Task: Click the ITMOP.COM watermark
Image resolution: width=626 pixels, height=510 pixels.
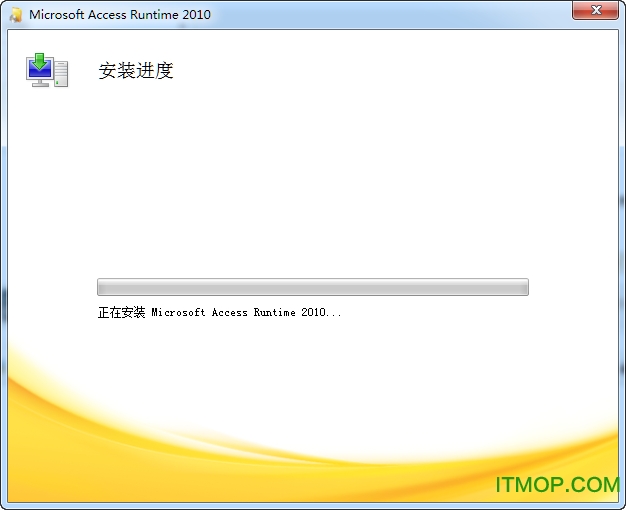Action: (x=557, y=485)
